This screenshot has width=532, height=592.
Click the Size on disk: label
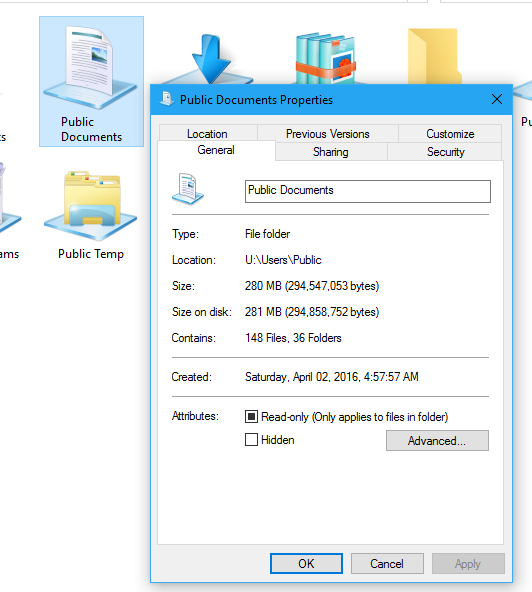pyautogui.click(x=202, y=312)
